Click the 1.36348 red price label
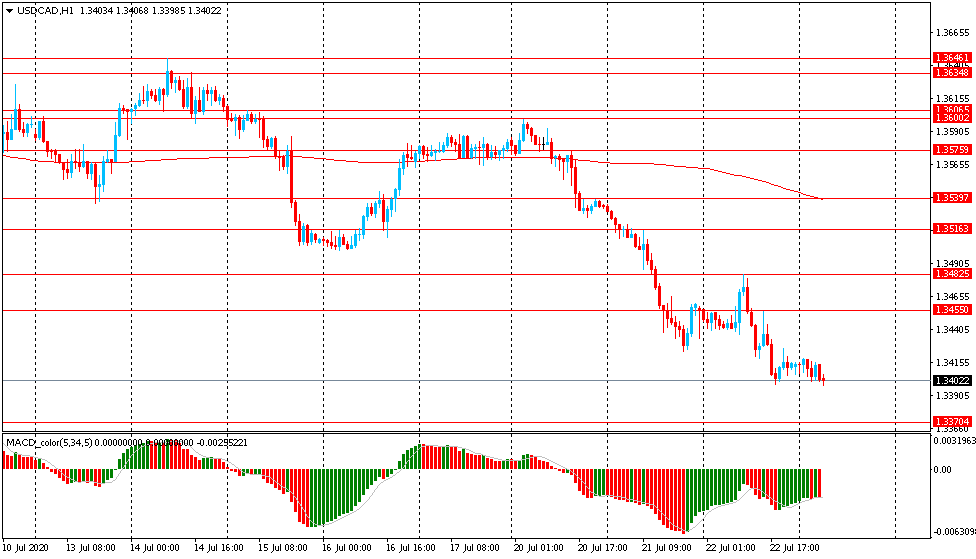Viewport: 976px width, 559px height. click(x=951, y=72)
